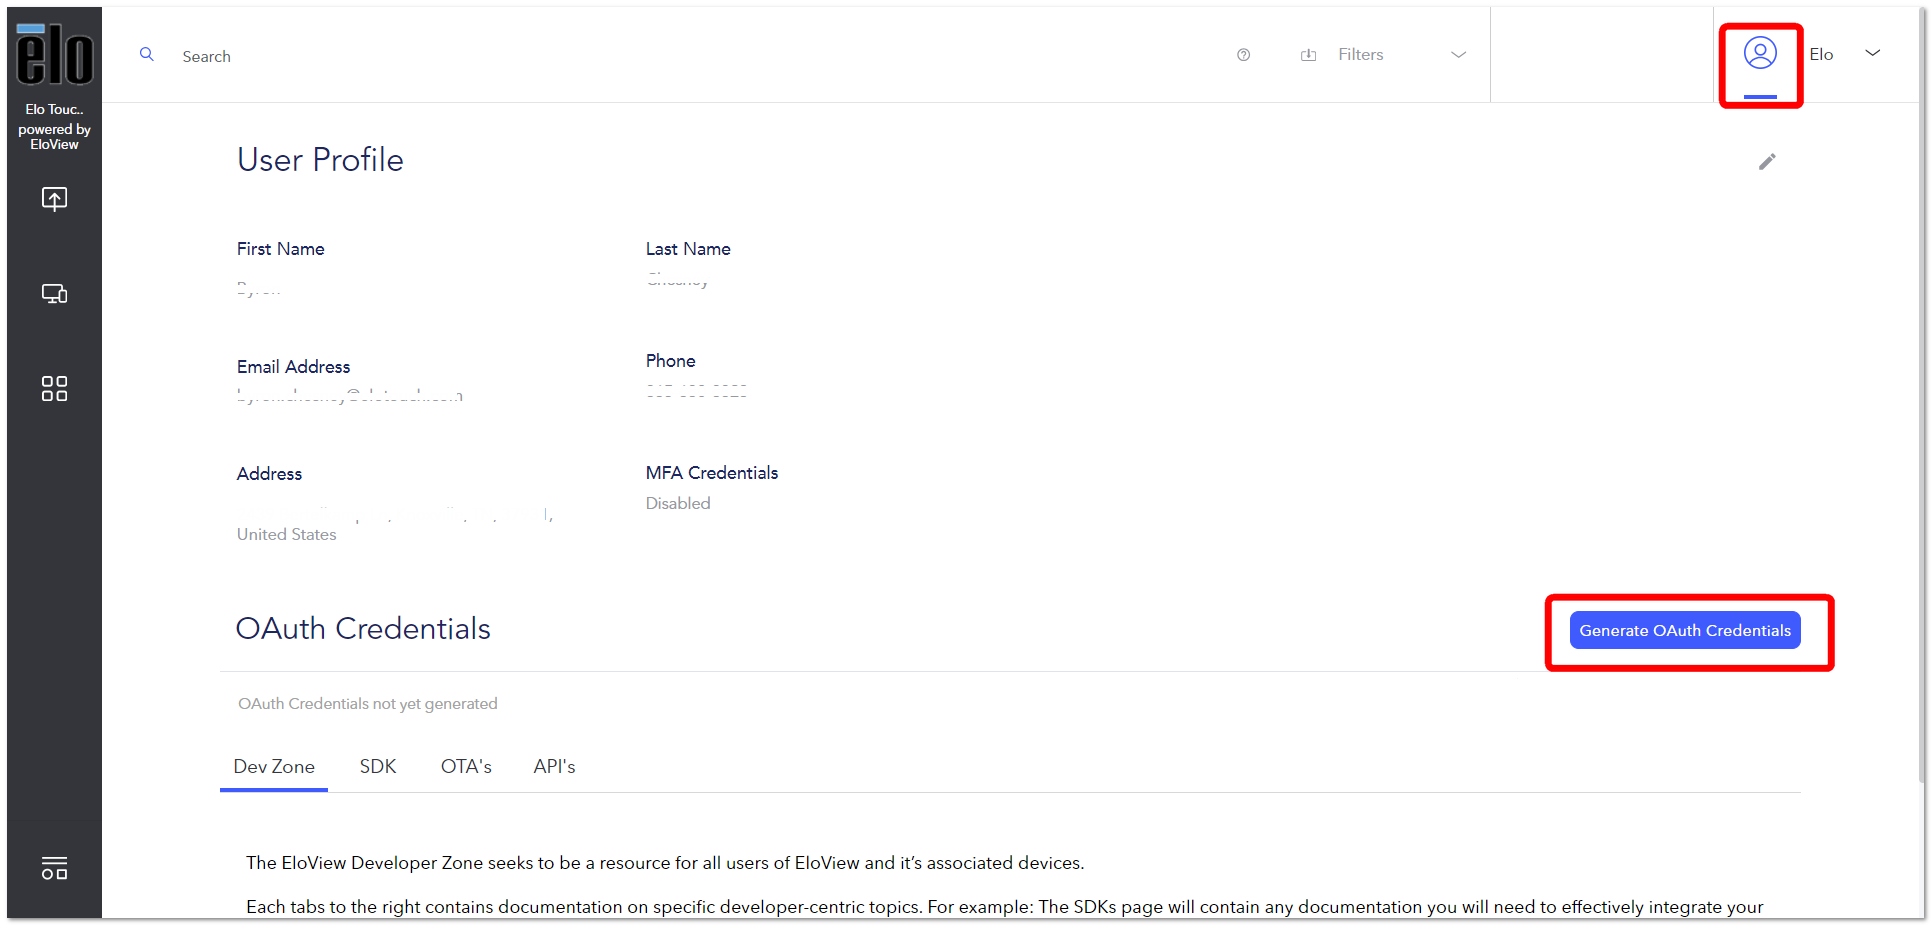Expand the Filters dropdown chevron
Image resolution: width=1931 pixels, height=925 pixels.
click(1458, 55)
